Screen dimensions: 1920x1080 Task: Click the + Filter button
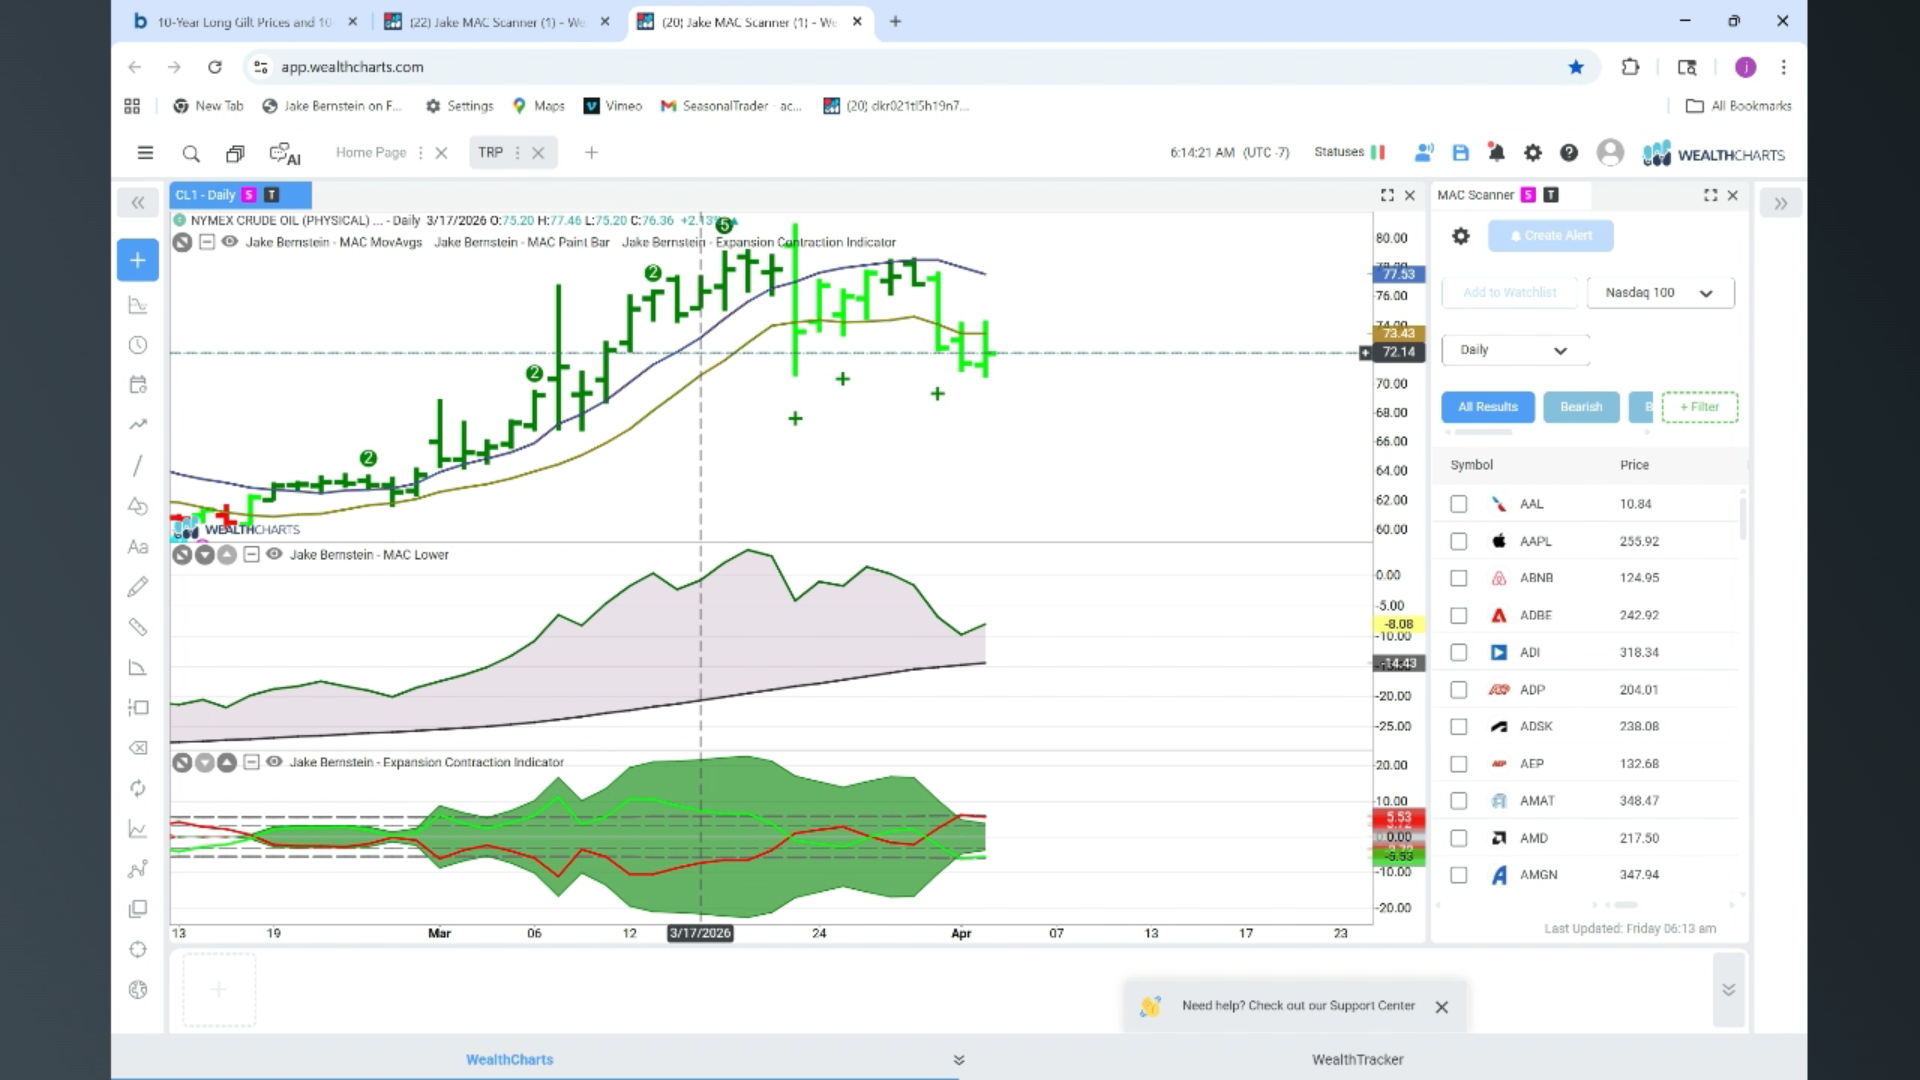1699,407
